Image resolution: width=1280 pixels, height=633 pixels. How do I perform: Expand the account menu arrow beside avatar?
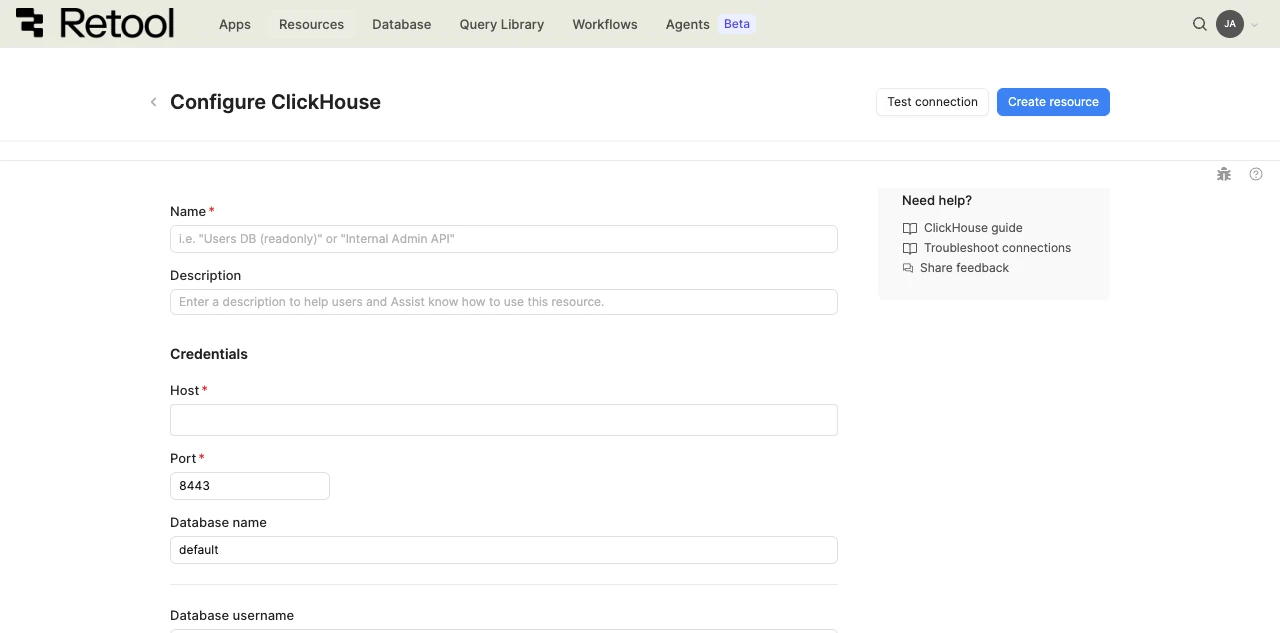1255,25
